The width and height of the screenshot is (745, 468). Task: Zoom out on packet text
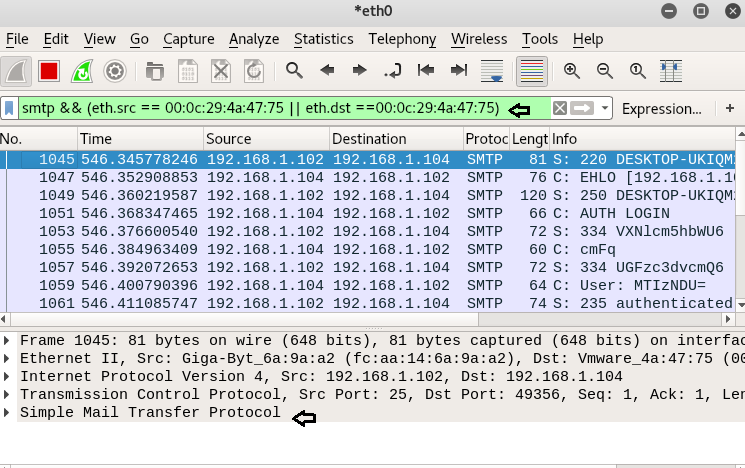[x=605, y=71]
